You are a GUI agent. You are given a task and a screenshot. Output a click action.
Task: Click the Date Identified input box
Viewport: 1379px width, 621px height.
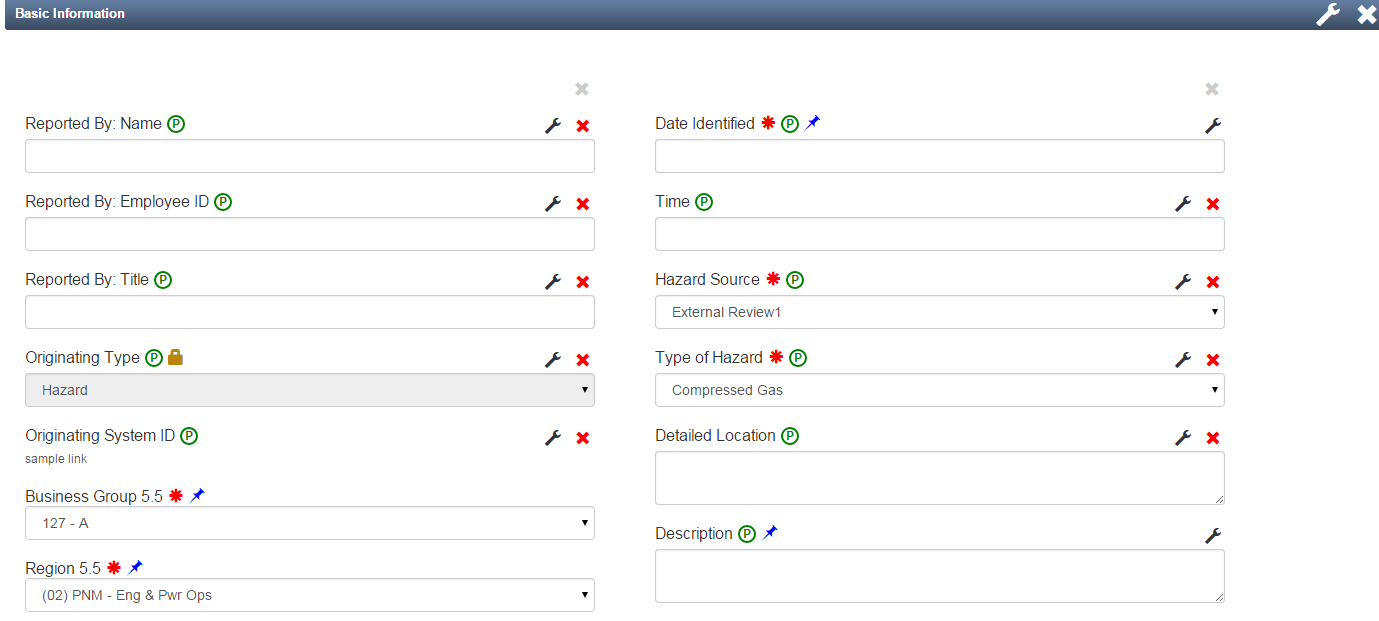[940, 156]
